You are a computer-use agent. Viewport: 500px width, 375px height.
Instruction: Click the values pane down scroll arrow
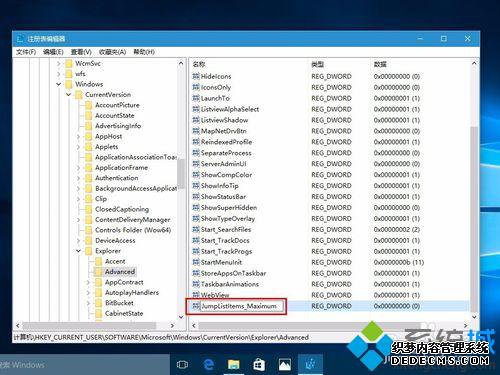[x=474, y=317]
